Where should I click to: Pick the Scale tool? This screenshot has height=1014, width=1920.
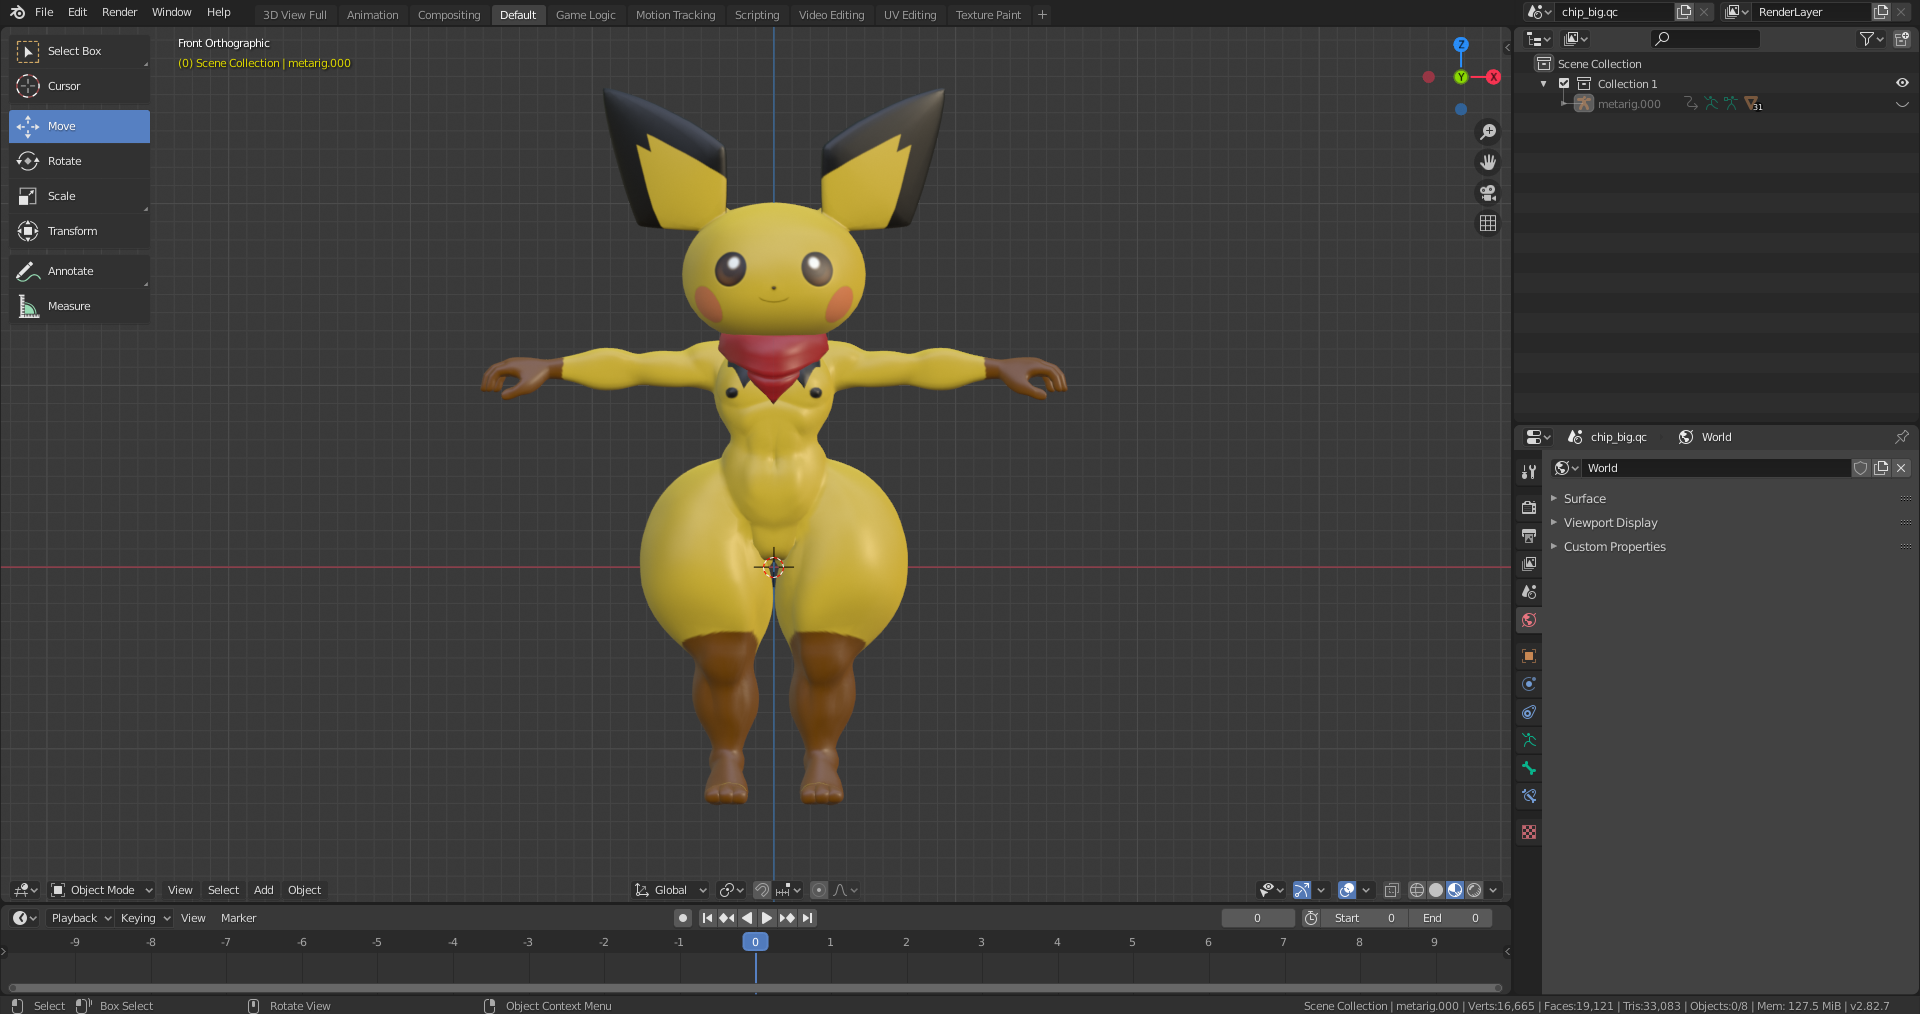pyautogui.click(x=79, y=196)
